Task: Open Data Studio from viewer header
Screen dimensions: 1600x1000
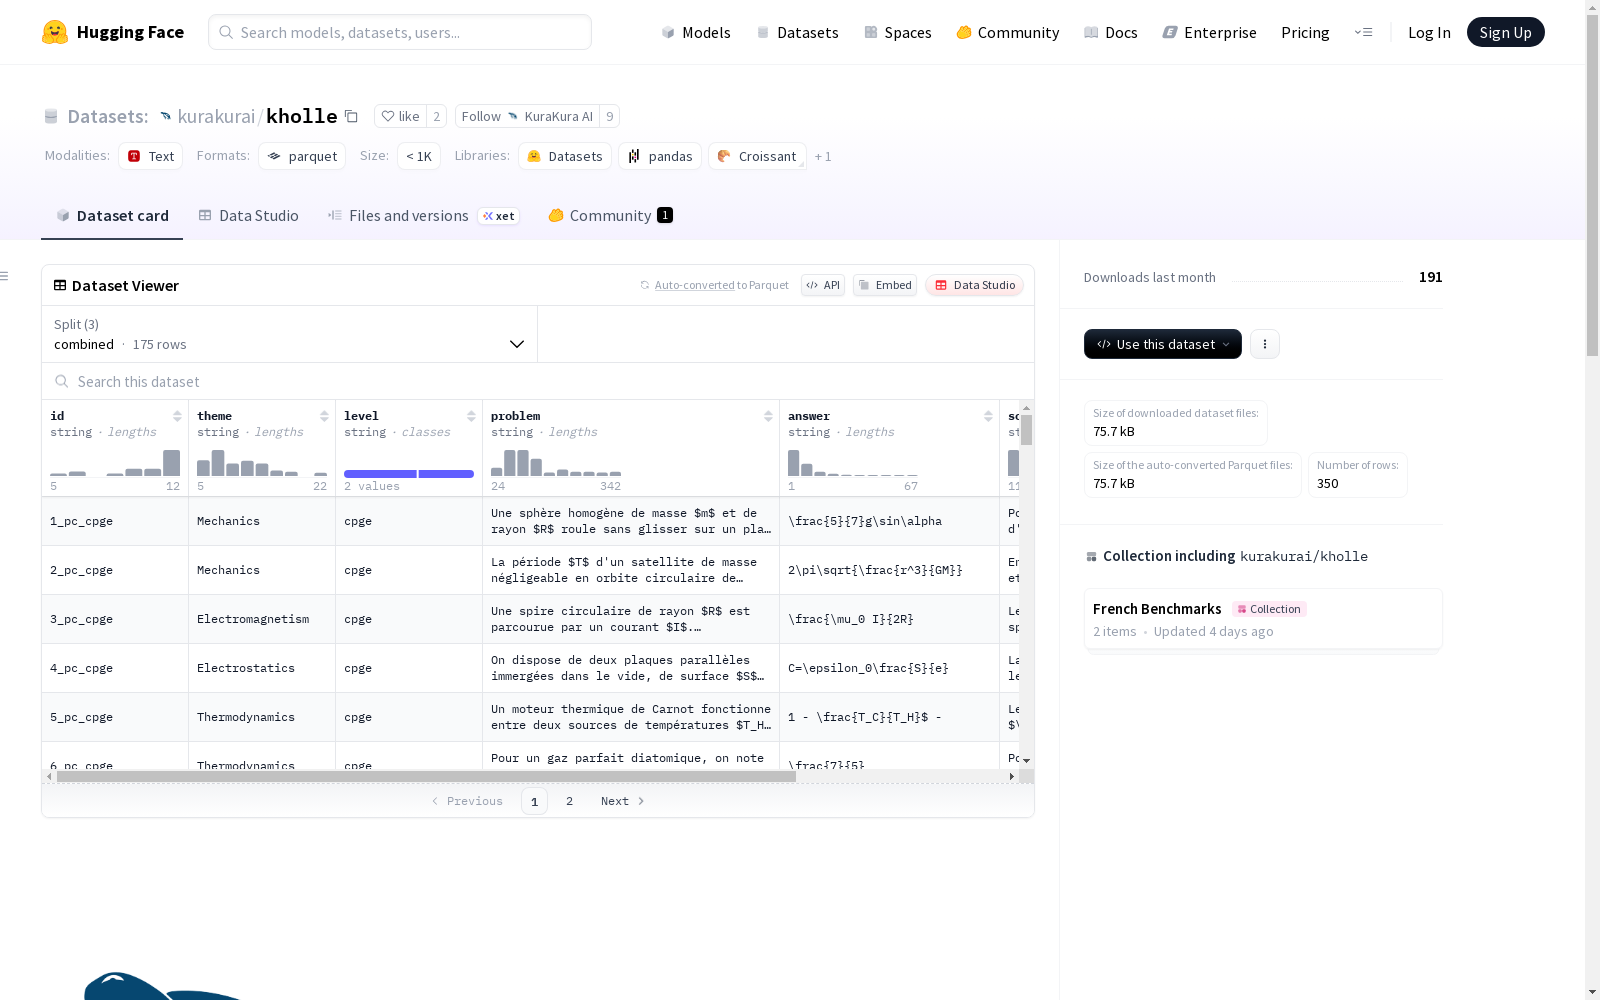Action: tap(974, 285)
